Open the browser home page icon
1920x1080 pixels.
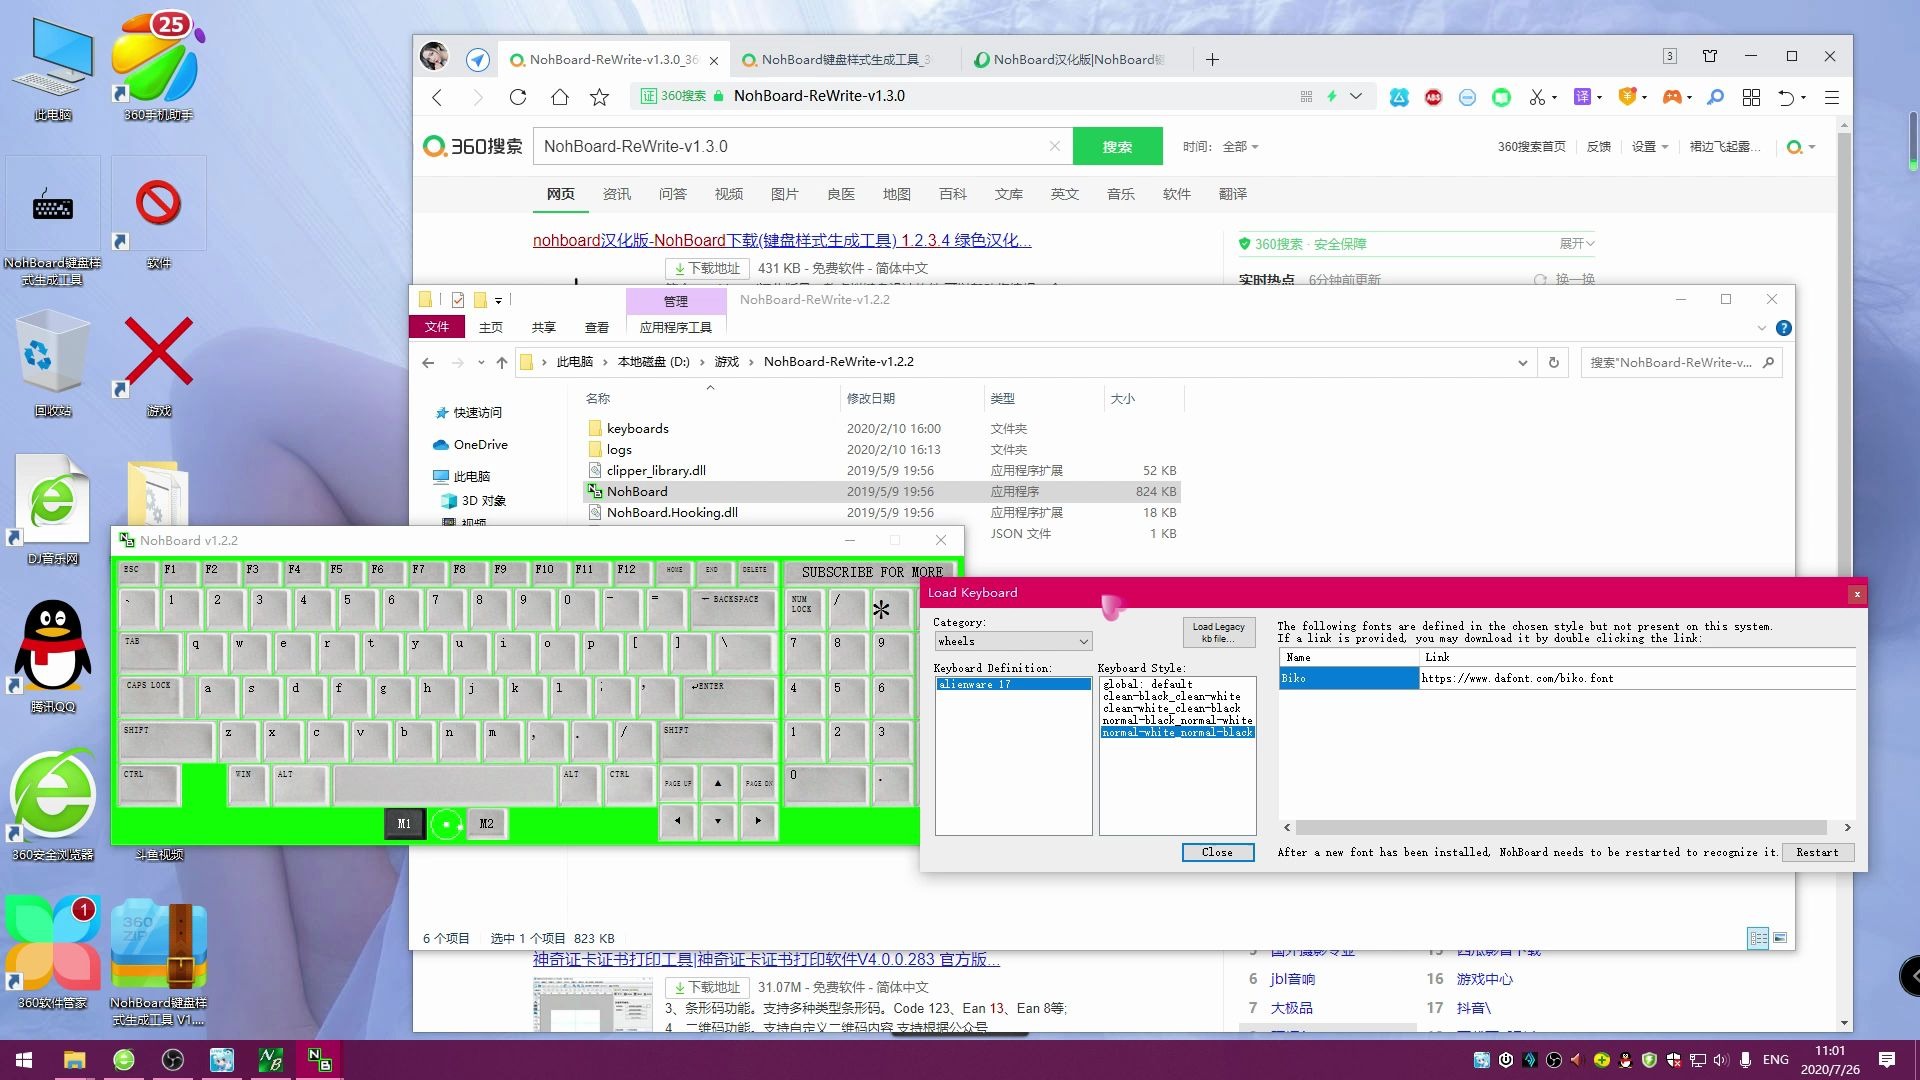click(x=559, y=97)
